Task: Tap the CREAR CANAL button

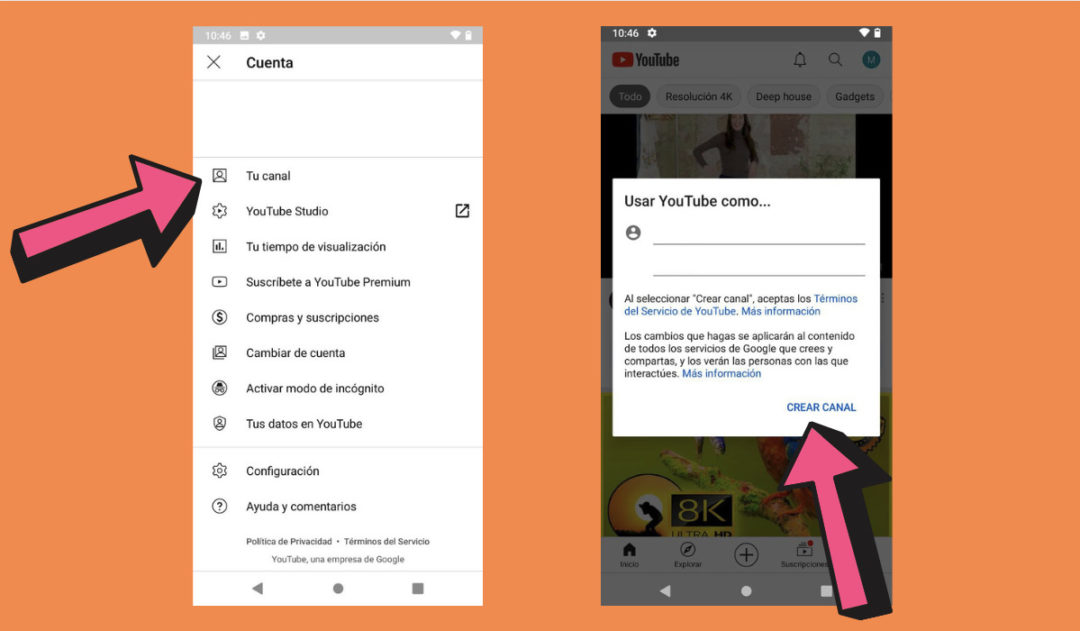Action: coord(821,407)
